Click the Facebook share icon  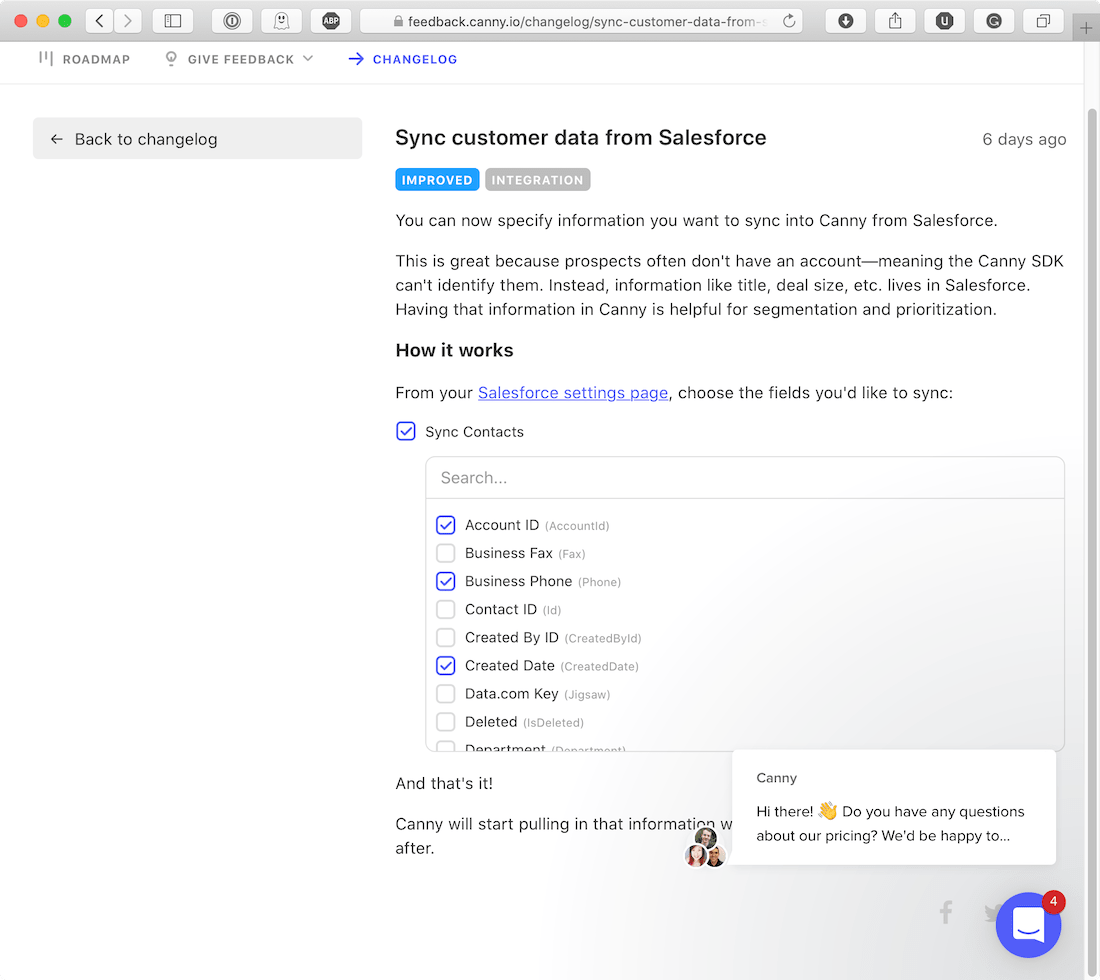(x=946, y=912)
